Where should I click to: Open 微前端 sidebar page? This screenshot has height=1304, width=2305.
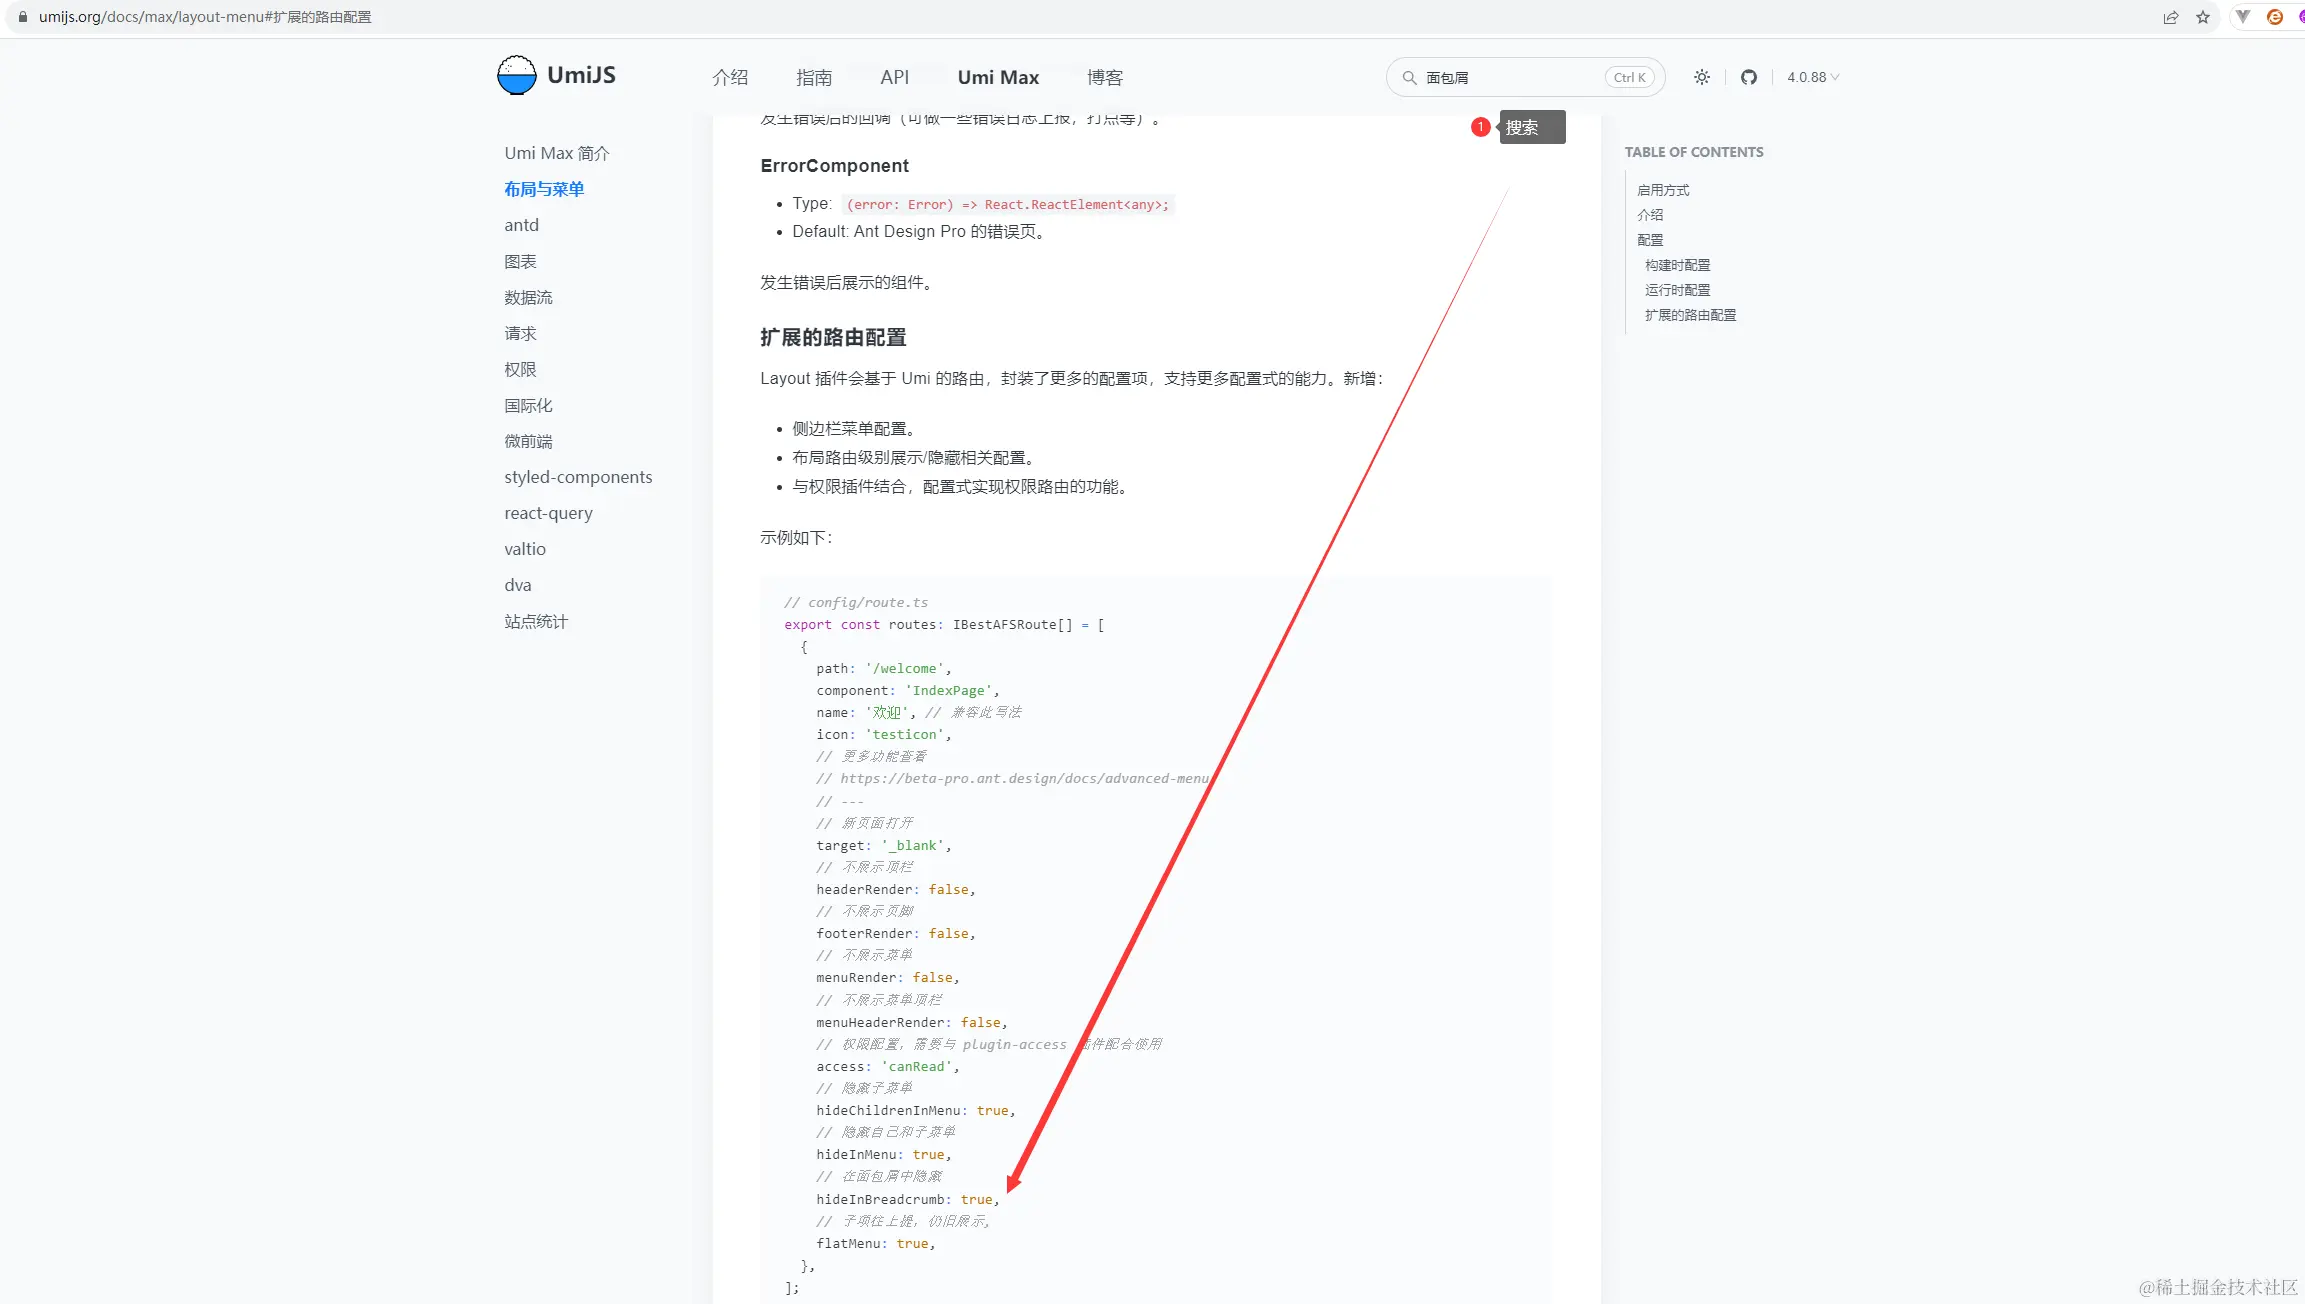pyautogui.click(x=528, y=441)
